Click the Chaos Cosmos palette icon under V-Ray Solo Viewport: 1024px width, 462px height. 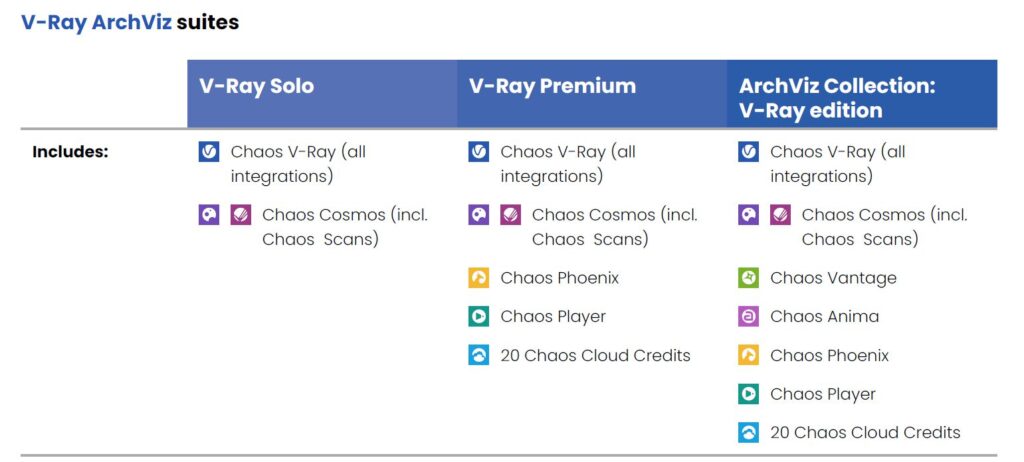tap(209, 215)
